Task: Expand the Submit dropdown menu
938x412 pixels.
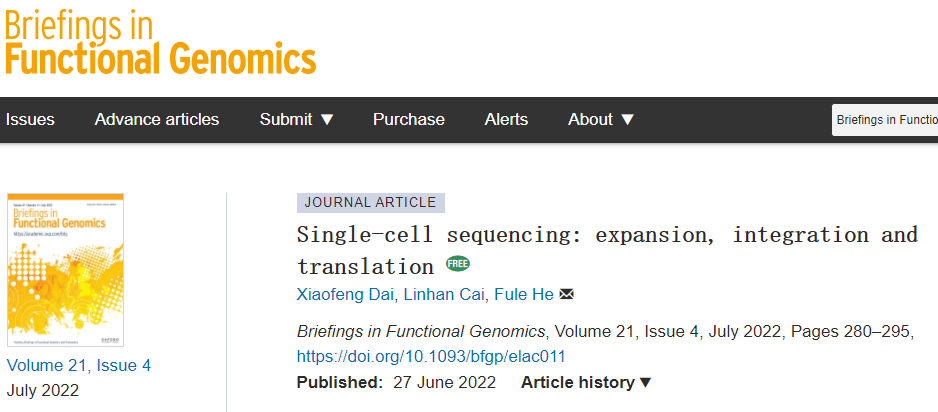Action: coord(296,120)
